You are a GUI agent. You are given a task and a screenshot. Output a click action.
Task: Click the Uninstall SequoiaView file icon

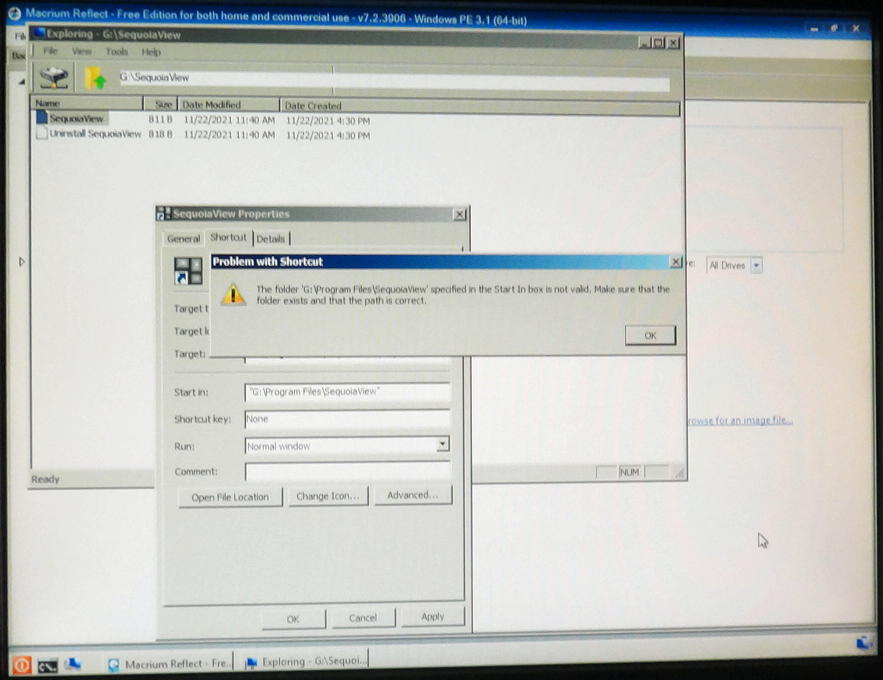click(x=42, y=133)
